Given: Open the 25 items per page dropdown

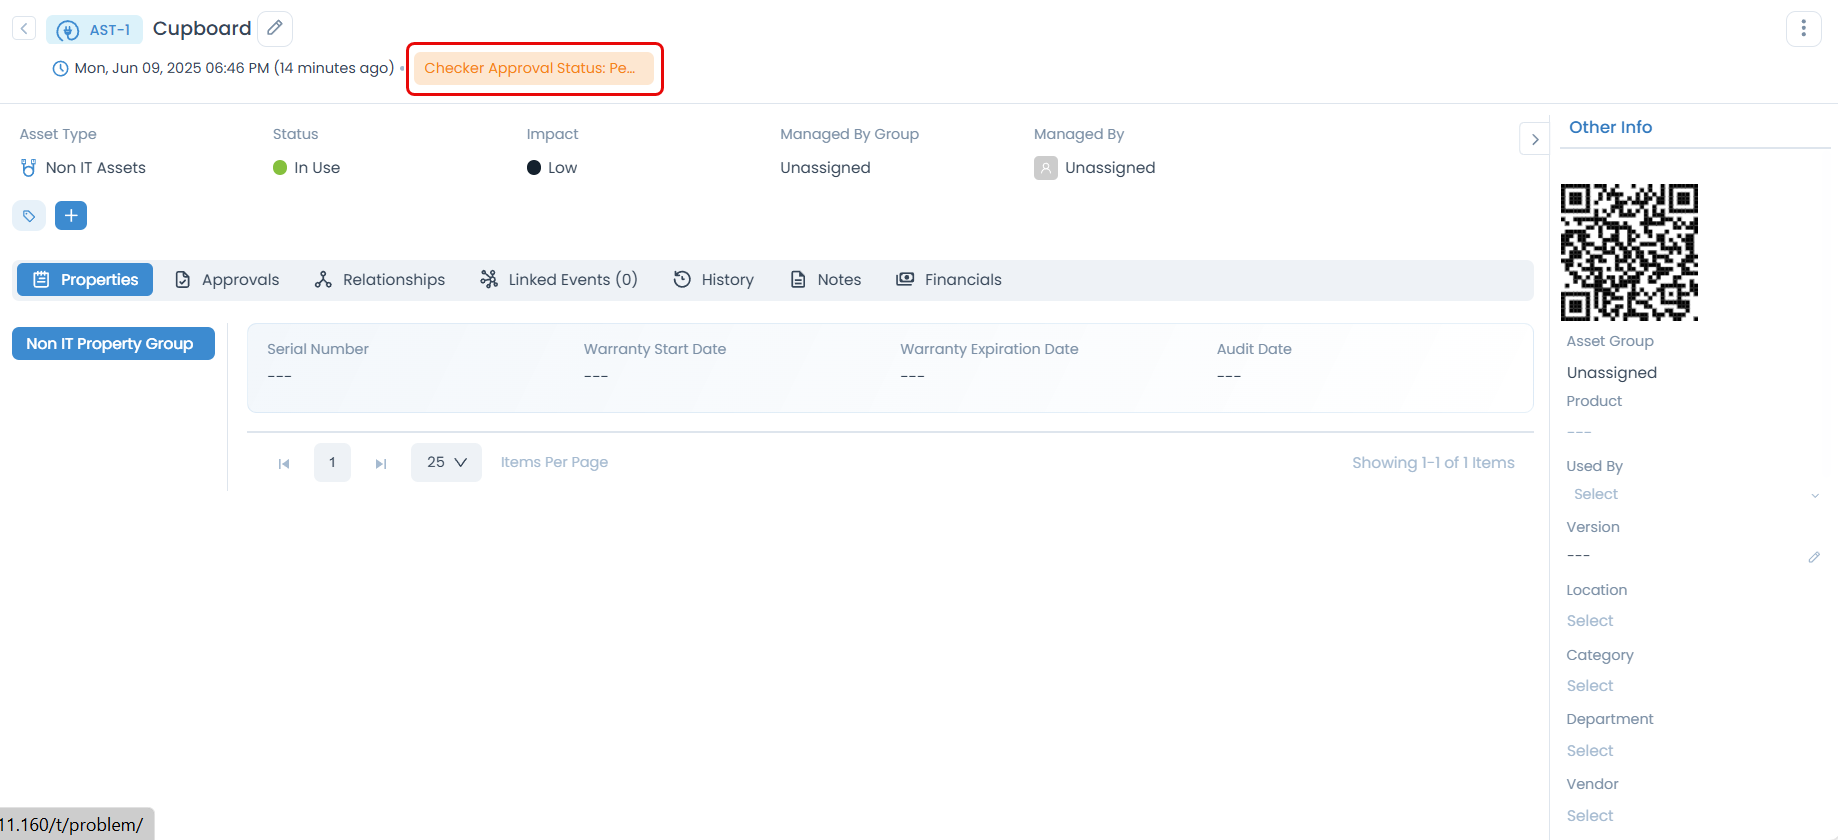Looking at the screenshot, I should tap(446, 463).
